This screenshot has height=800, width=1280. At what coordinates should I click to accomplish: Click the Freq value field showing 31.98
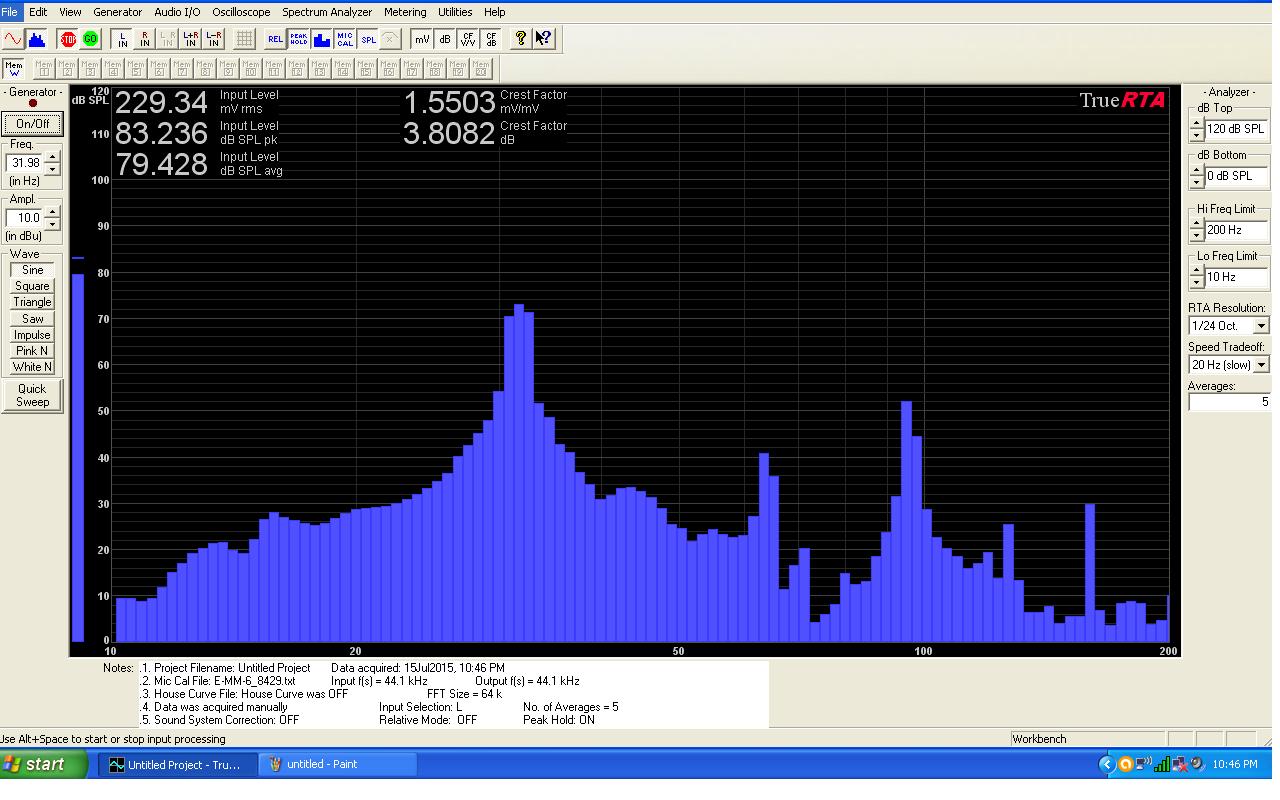pos(26,163)
